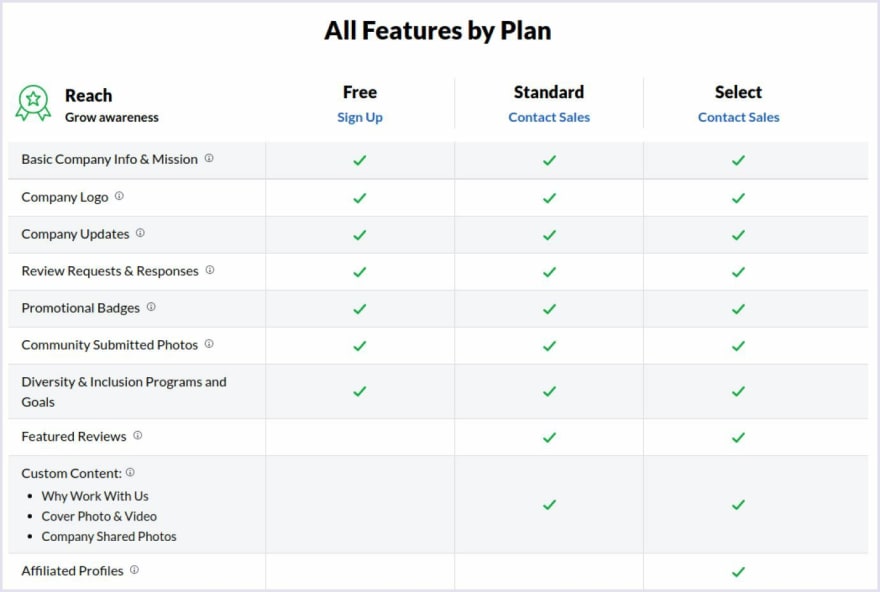
Task: Click the Why Work With Us item
Action: (95, 496)
